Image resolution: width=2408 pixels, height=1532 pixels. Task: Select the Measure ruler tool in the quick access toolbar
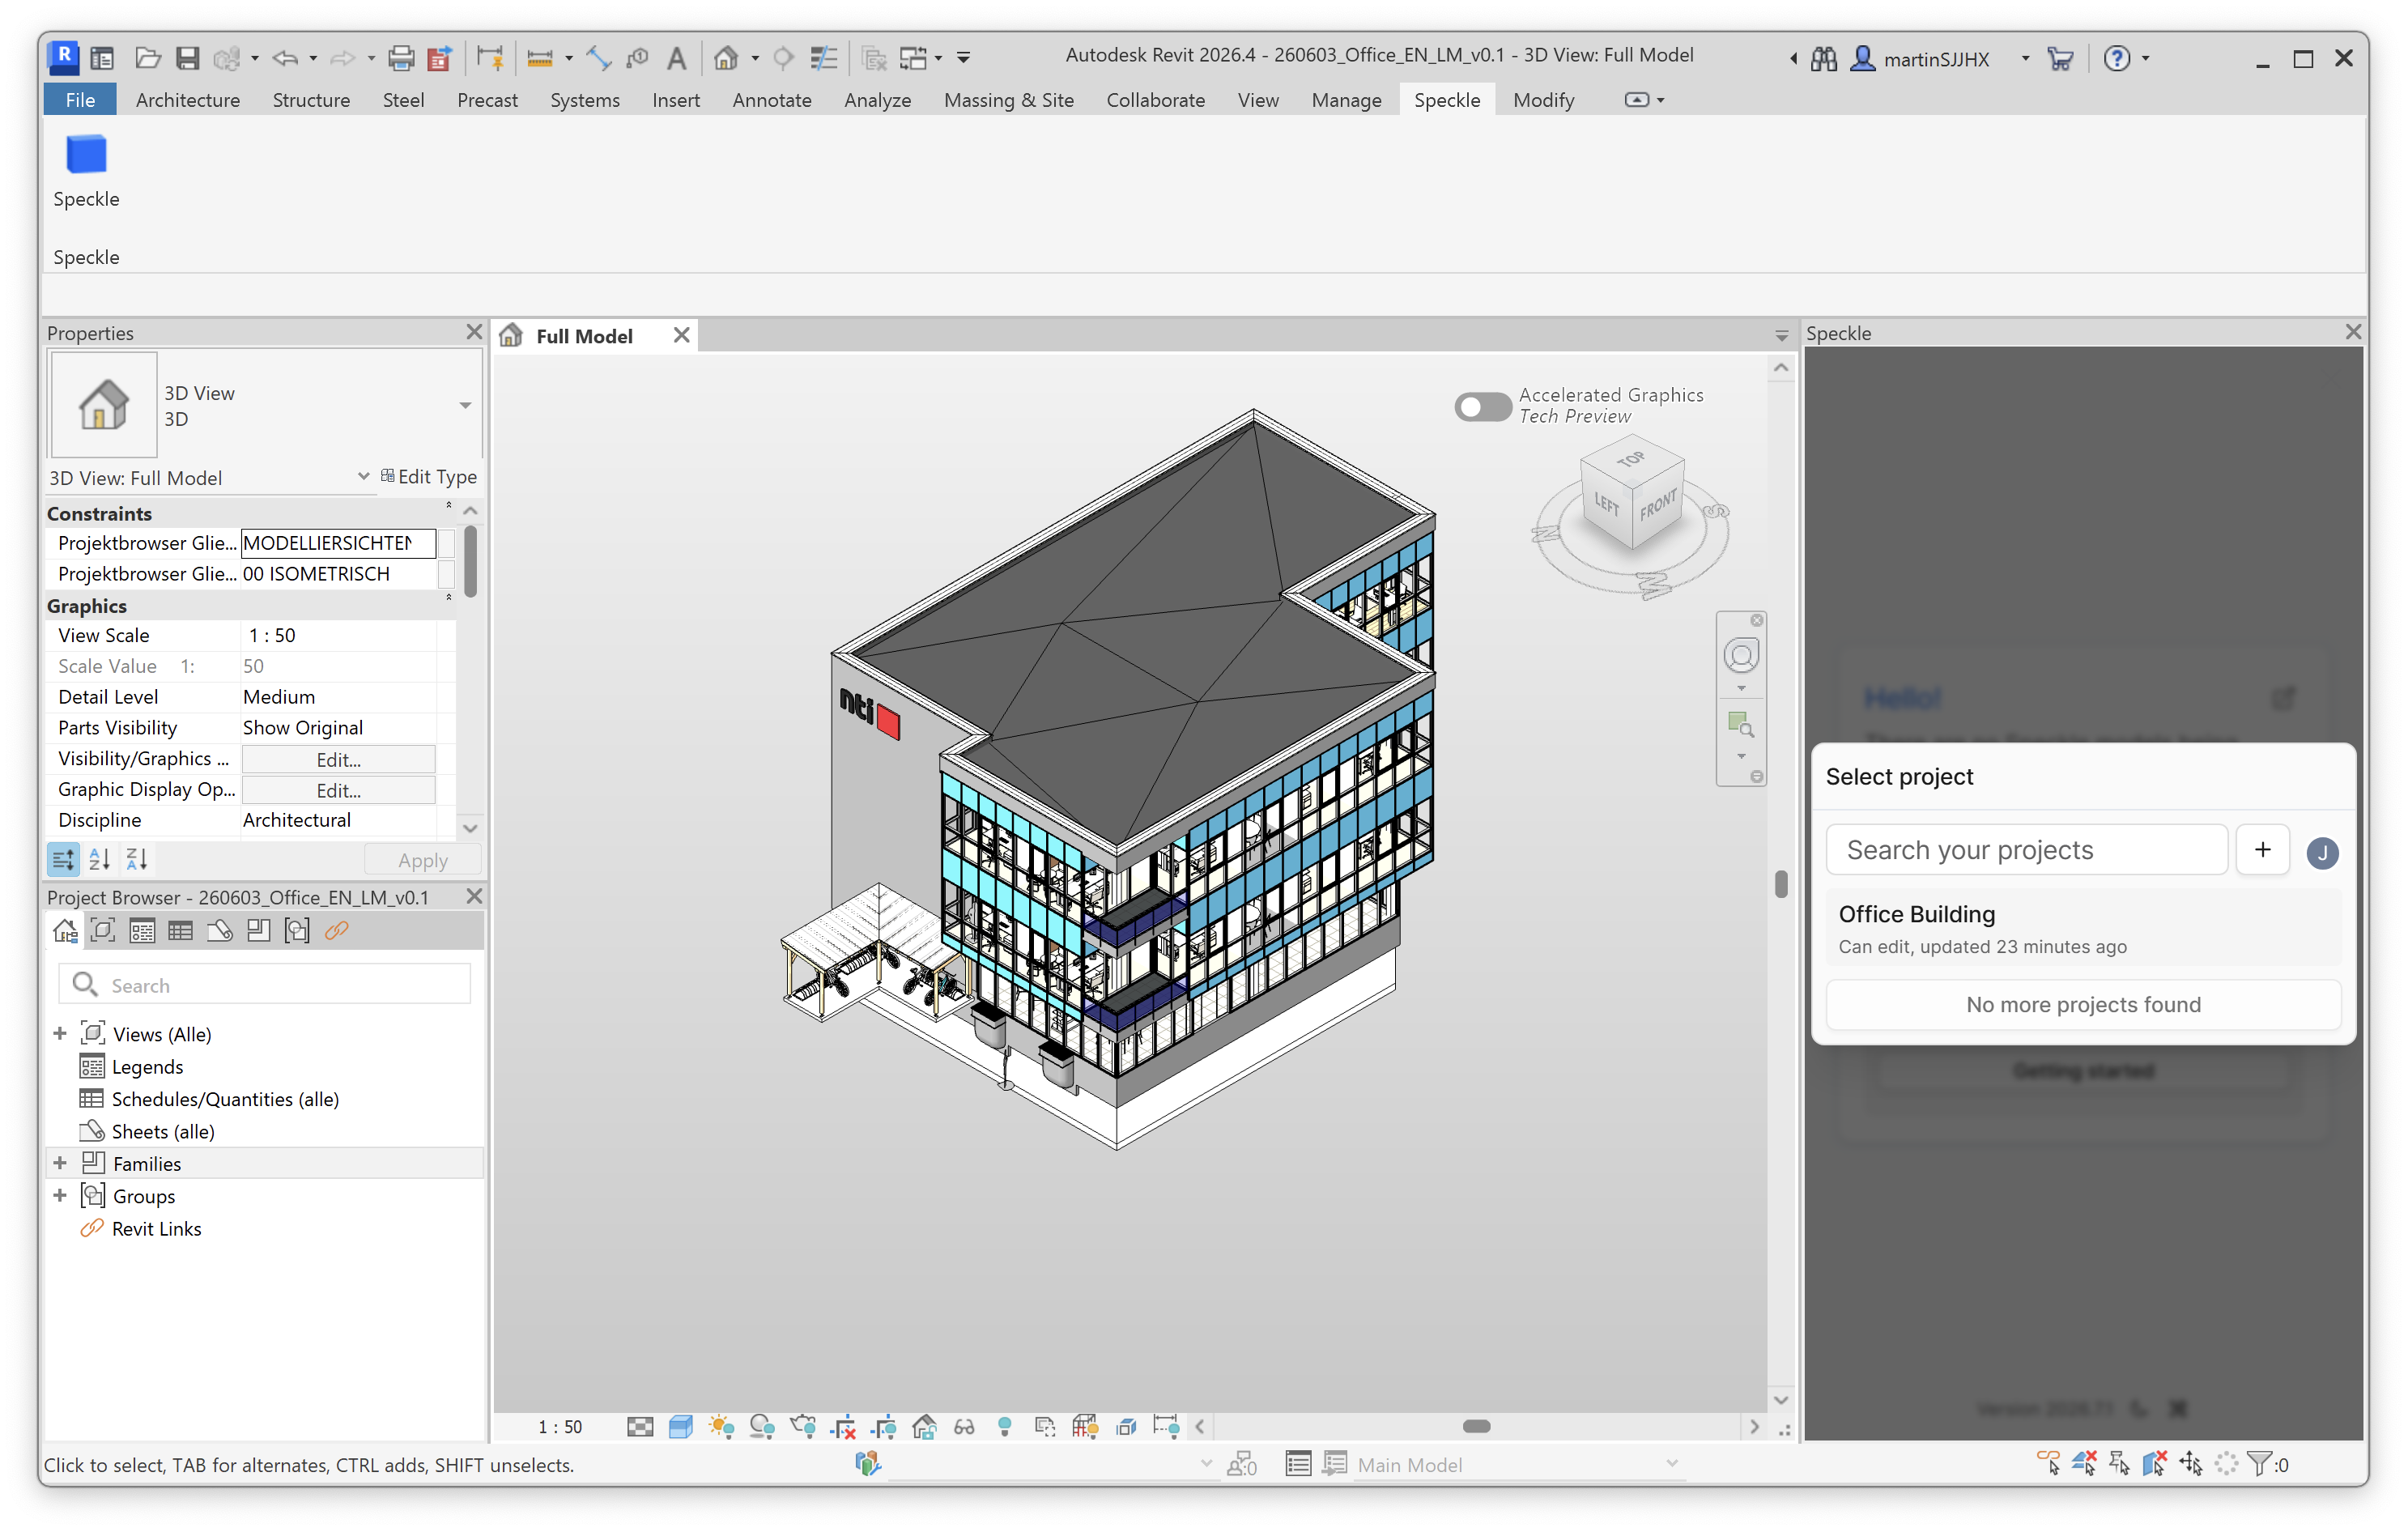pyautogui.click(x=540, y=58)
